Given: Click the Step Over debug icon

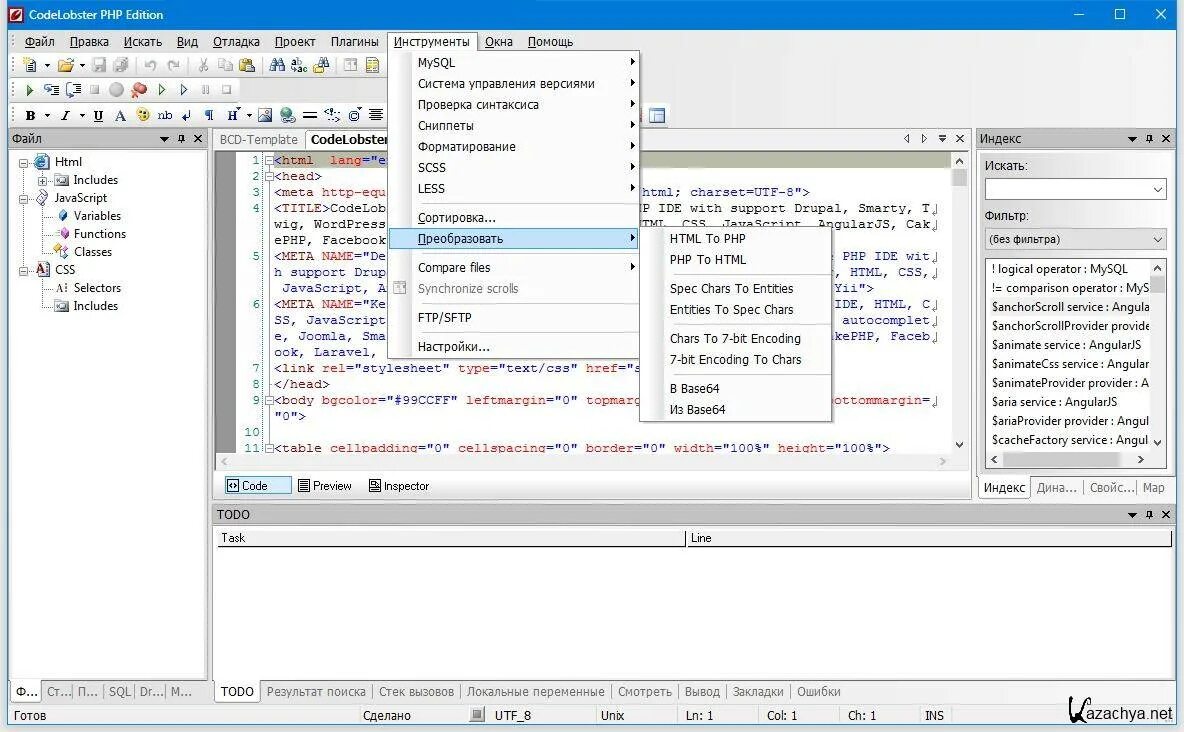Looking at the screenshot, I should point(73,90).
